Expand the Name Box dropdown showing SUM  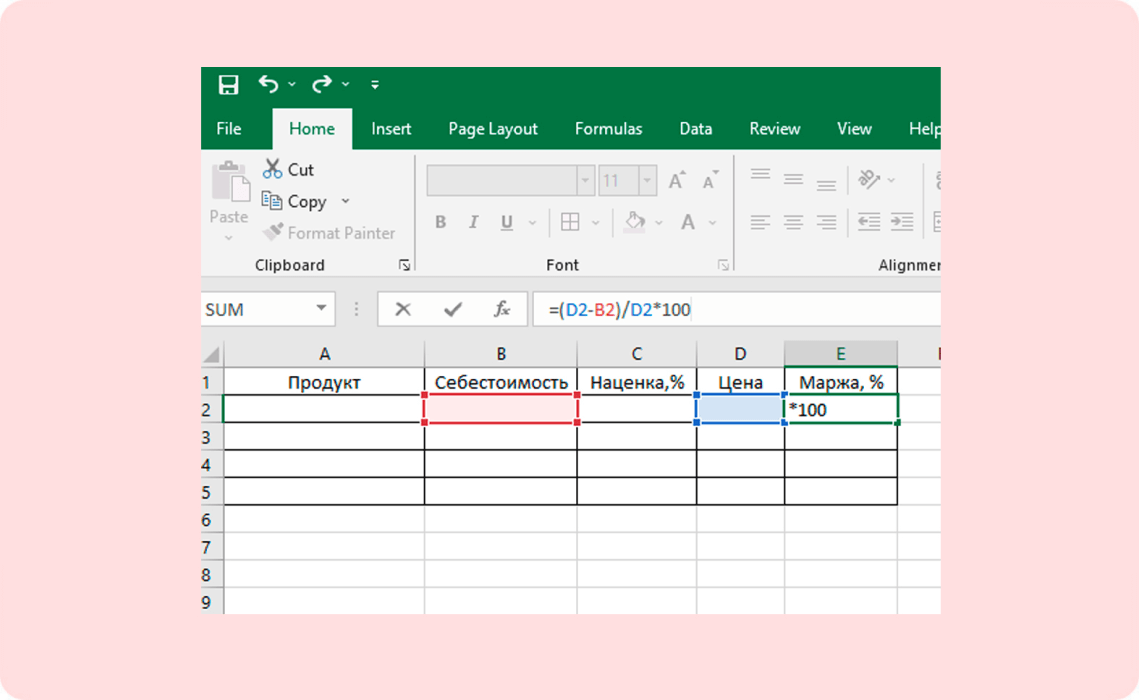[320, 309]
